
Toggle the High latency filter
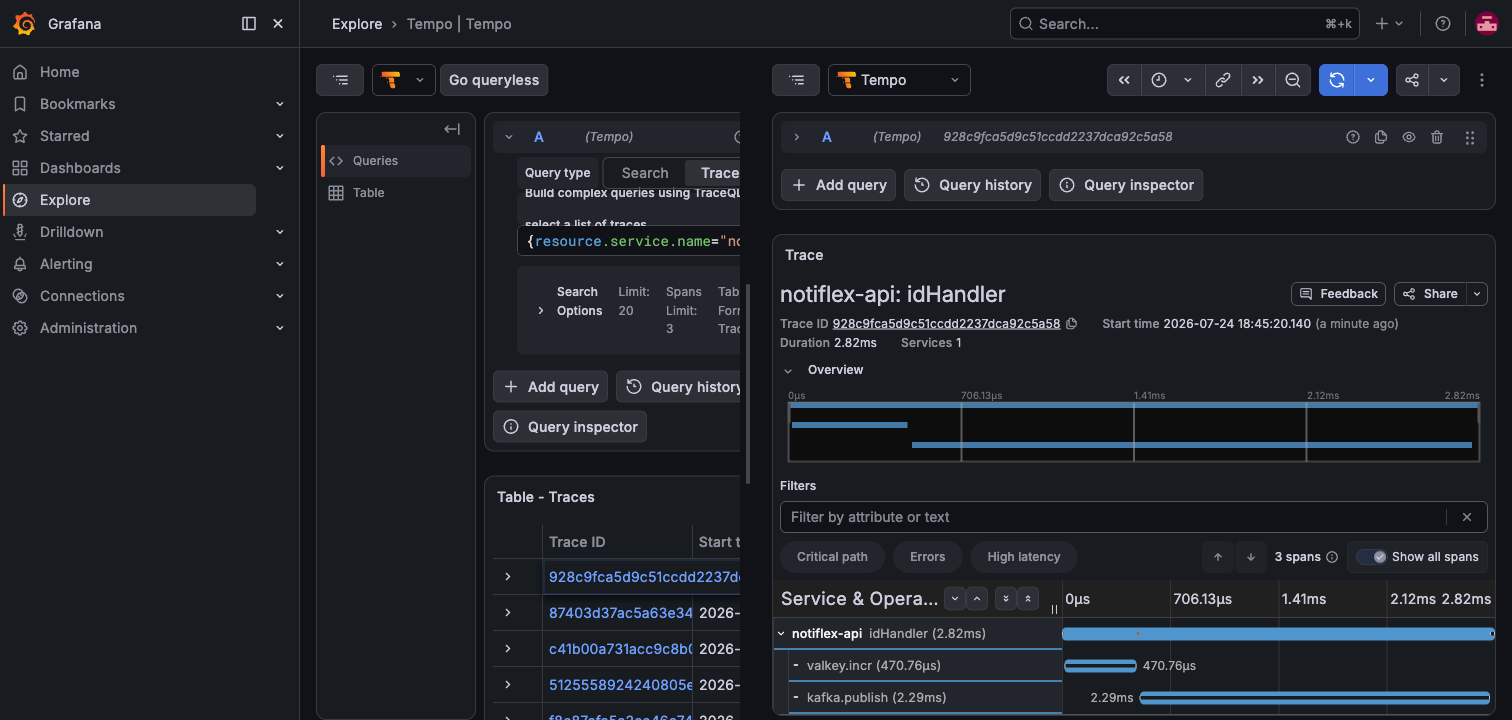[1023, 557]
